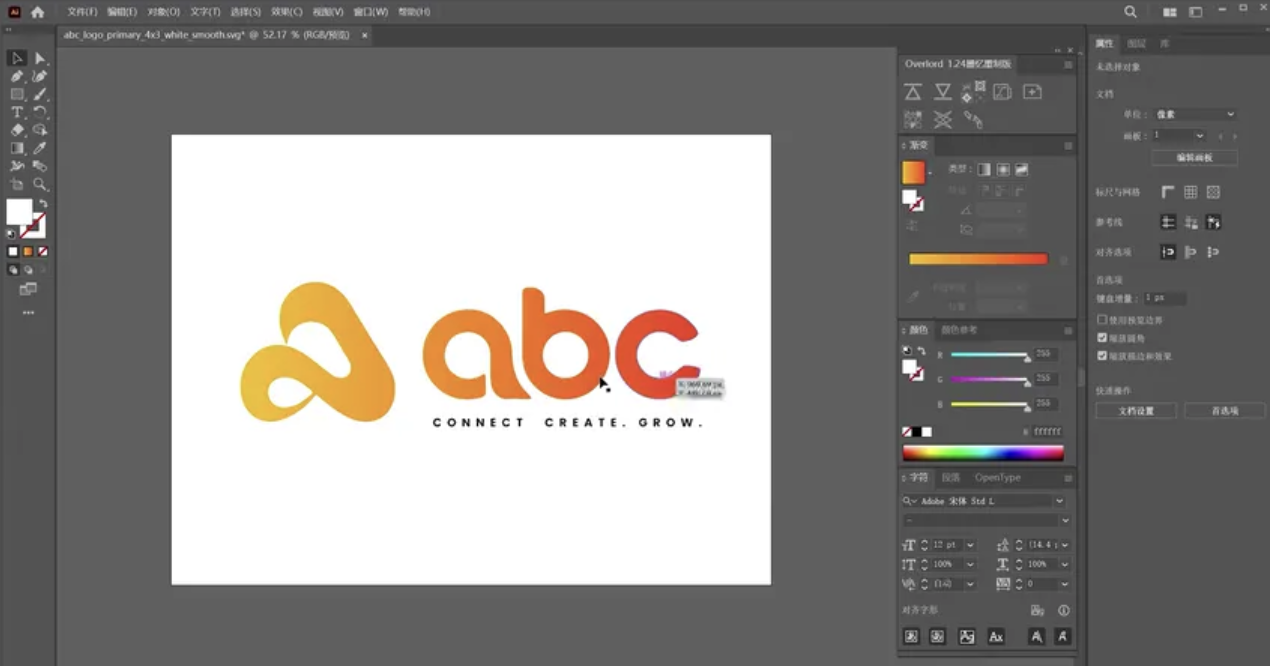Viewport: 1270px width, 666px height.
Task: Click the R red channel slider
Action: click(x=990, y=355)
